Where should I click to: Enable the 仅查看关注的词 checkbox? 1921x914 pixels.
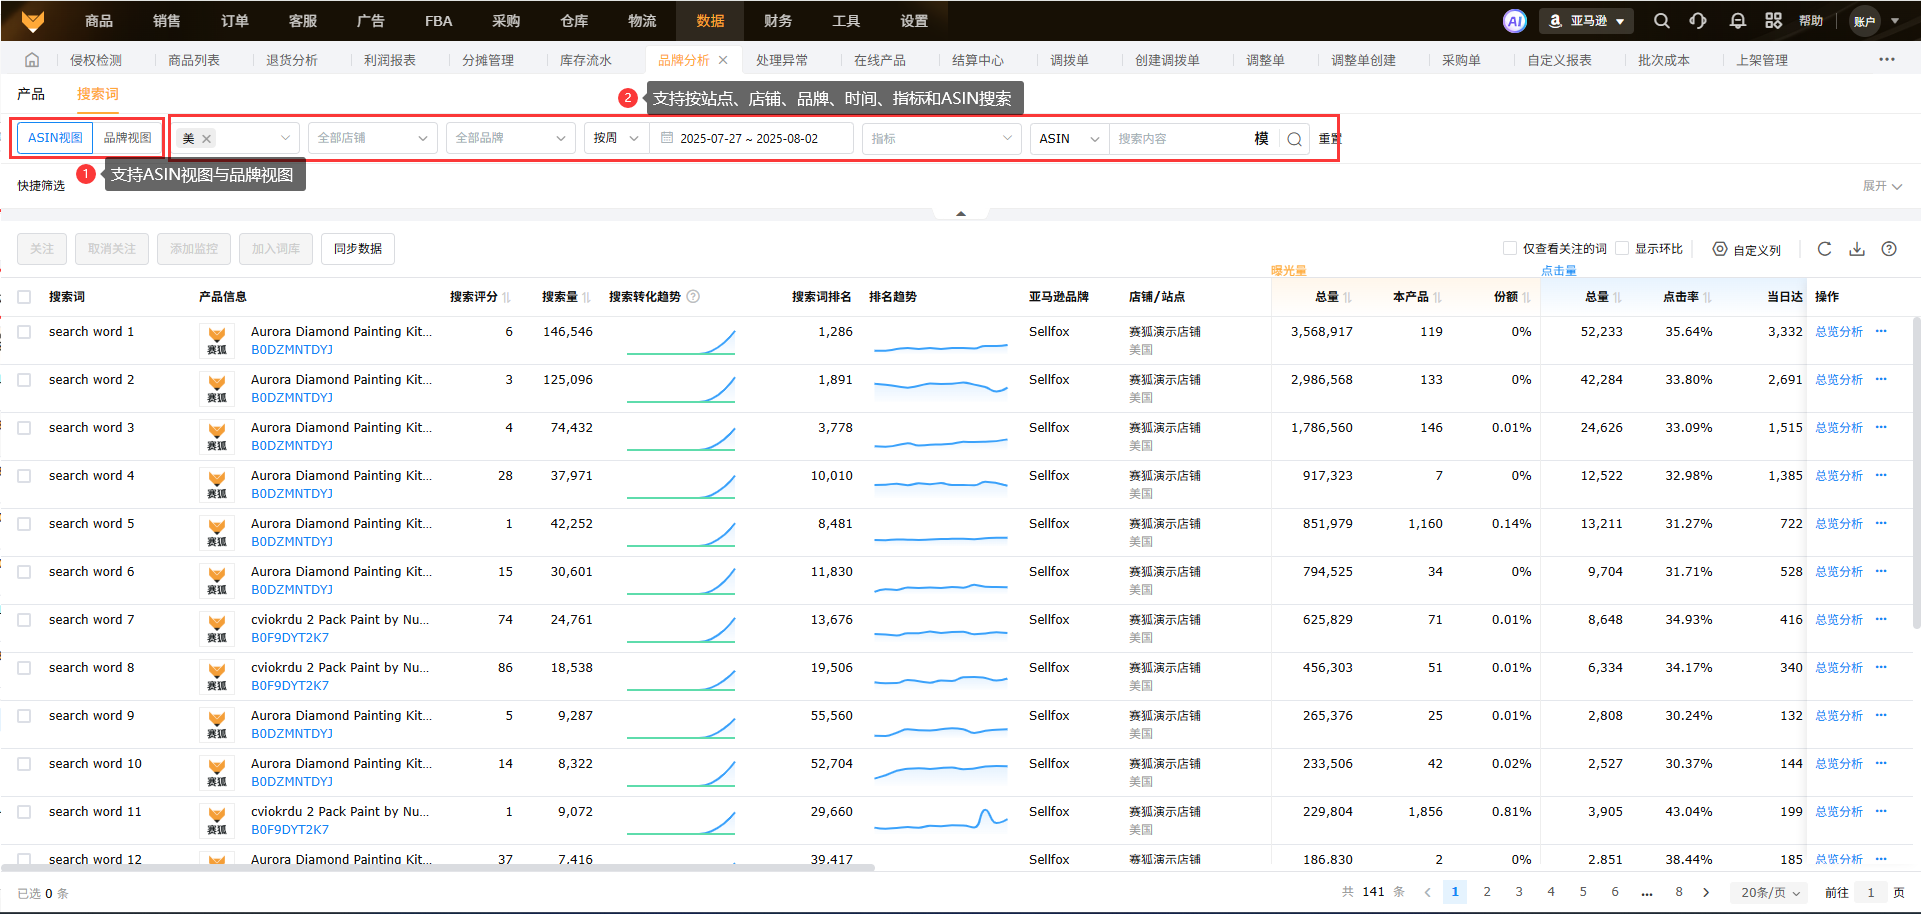(x=1510, y=248)
